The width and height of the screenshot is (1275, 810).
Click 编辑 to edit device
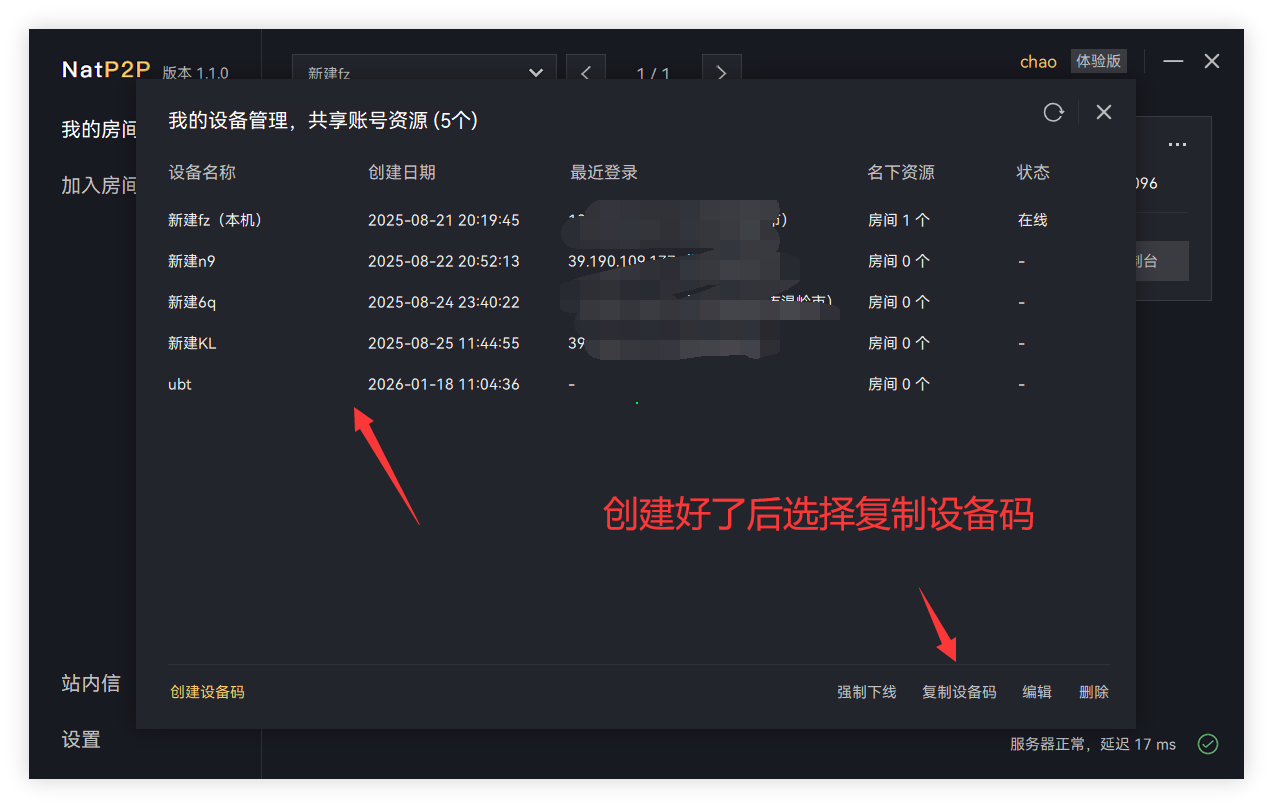coord(1036,692)
